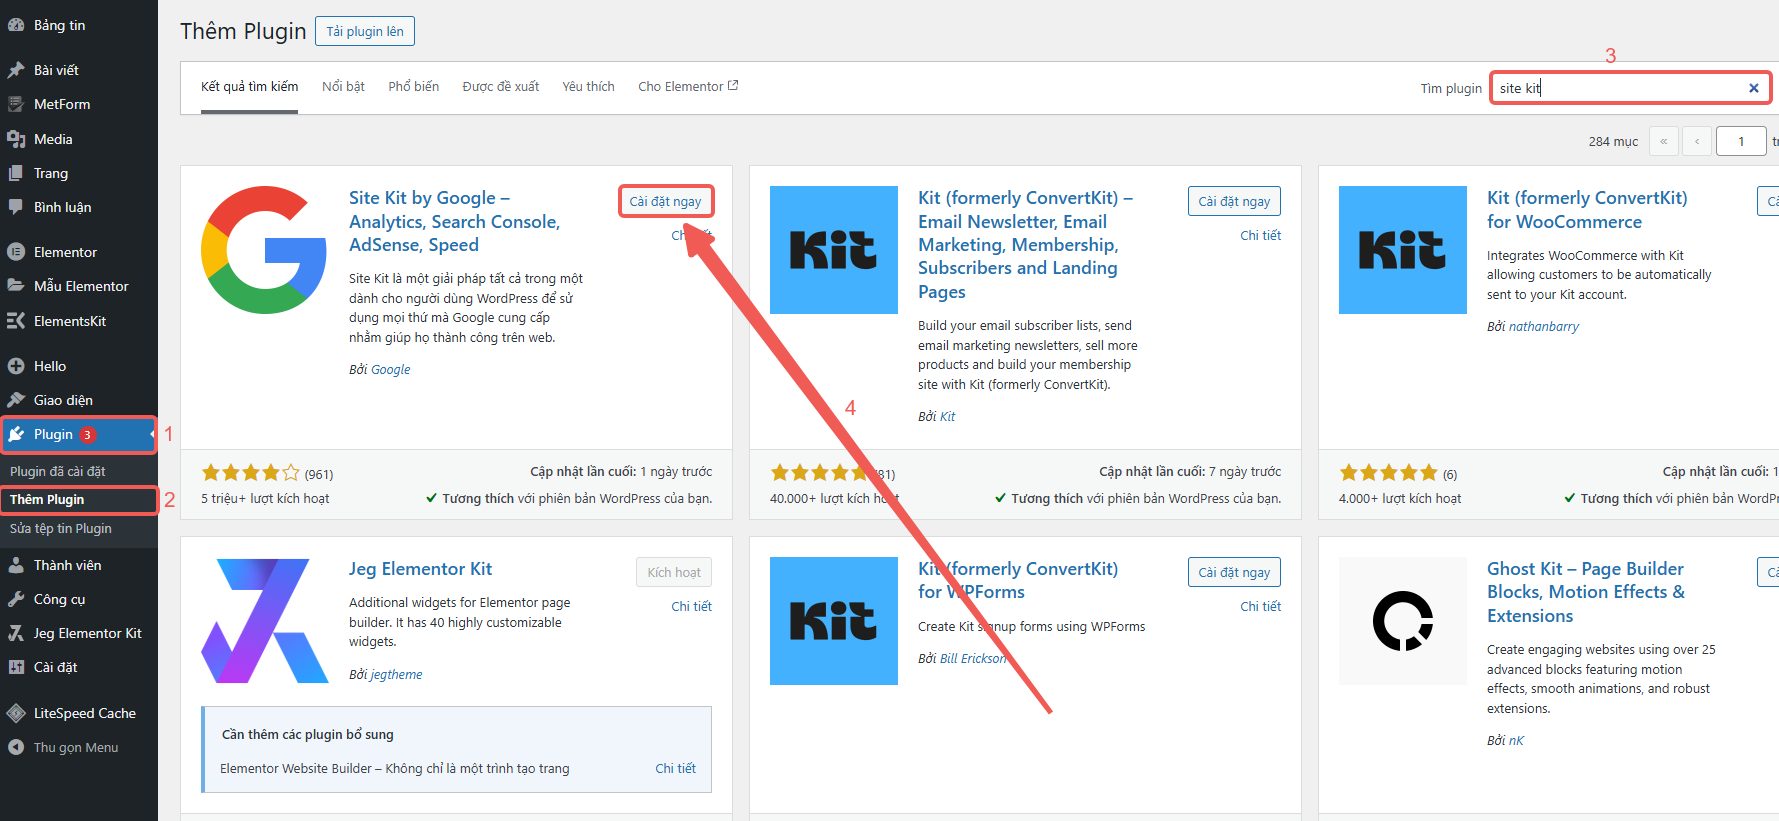Clear the plugin search field with X

coord(1753,88)
